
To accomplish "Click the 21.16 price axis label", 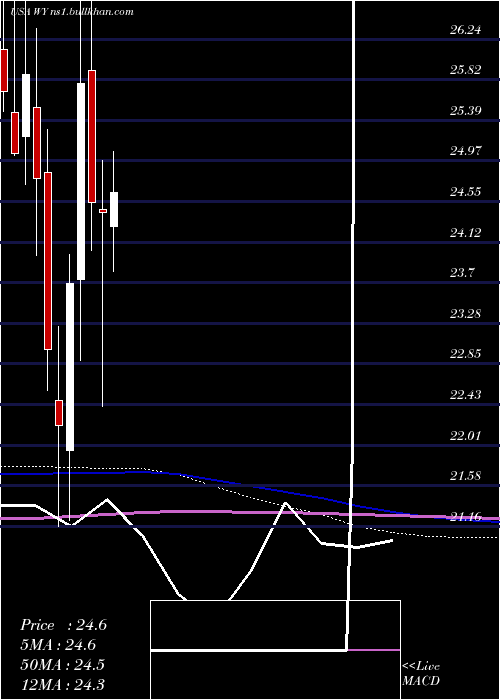I will (466, 517).
